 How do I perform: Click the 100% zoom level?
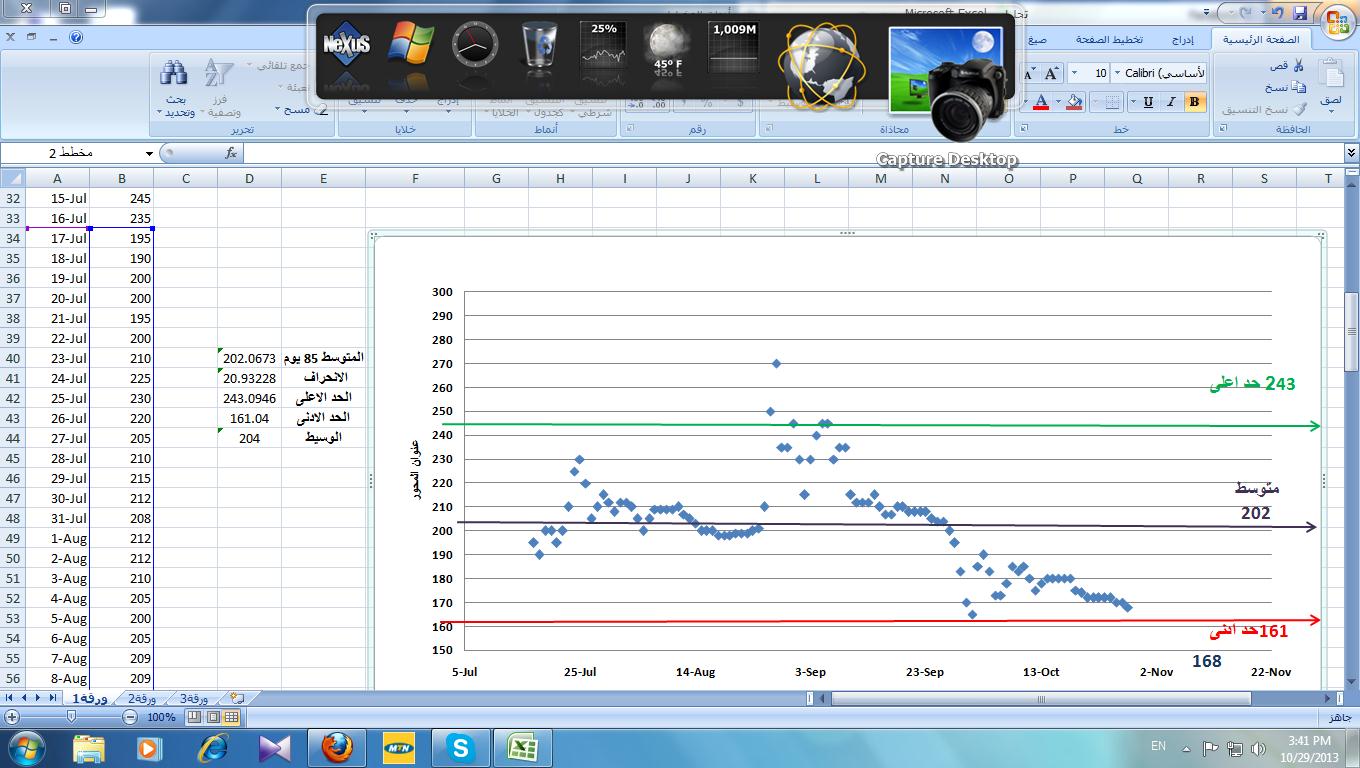[x=161, y=717]
